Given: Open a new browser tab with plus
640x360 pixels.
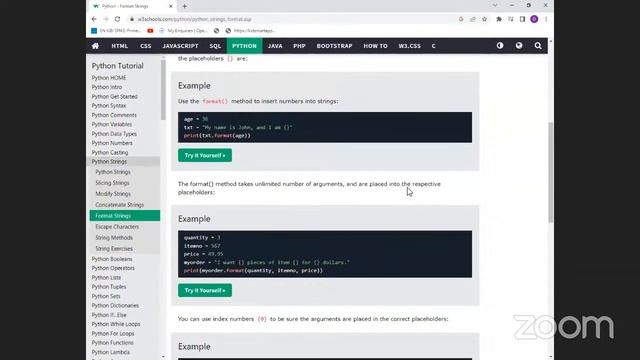Looking at the screenshot, I should tap(184, 6).
